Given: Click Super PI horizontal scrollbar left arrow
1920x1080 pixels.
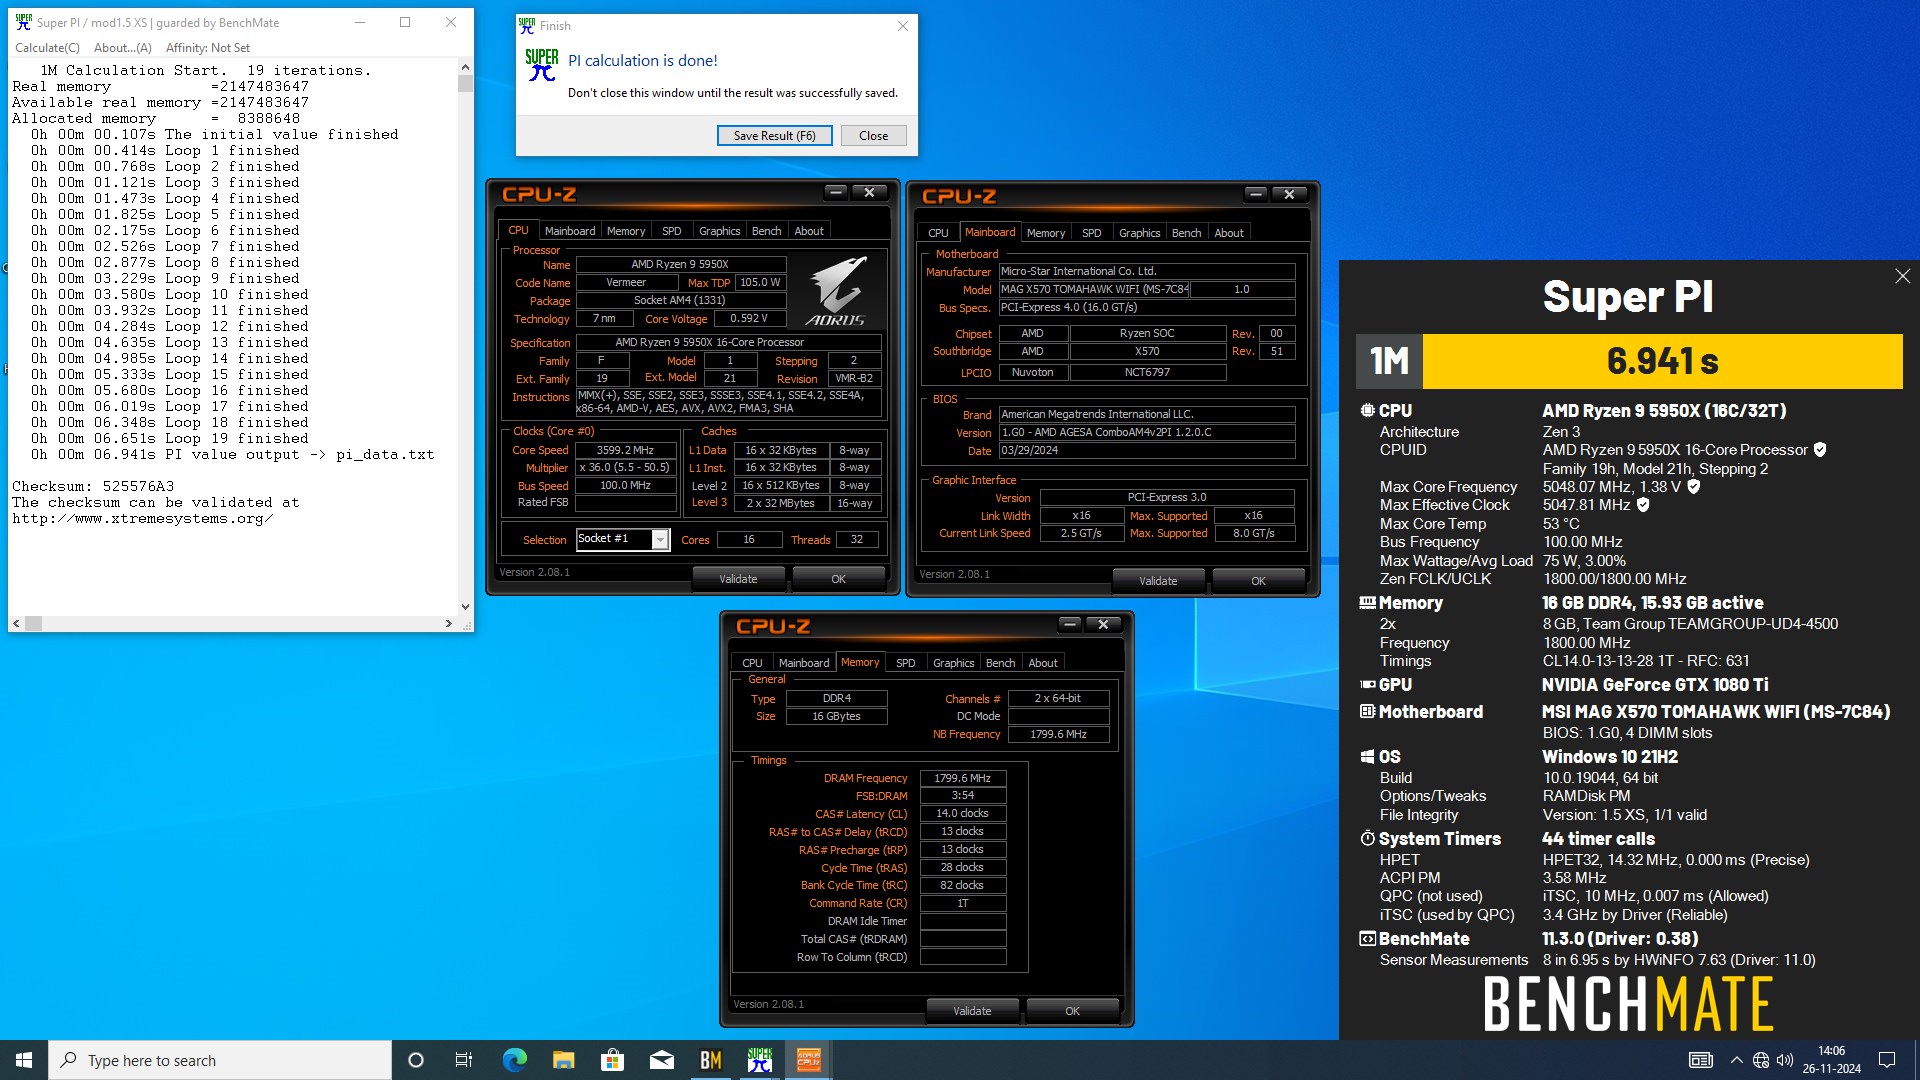Looking at the screenshot, I should tap(16, 623).
